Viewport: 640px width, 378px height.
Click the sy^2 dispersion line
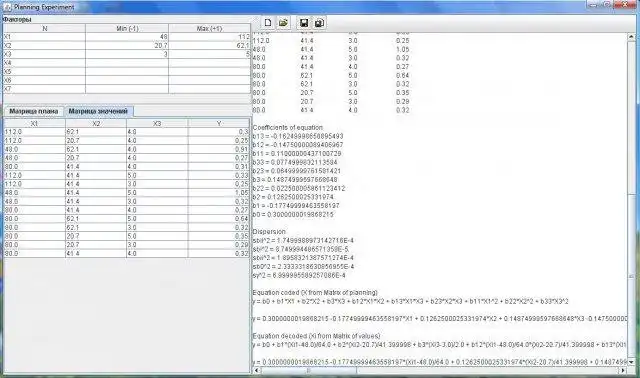[x=299, y=275]
